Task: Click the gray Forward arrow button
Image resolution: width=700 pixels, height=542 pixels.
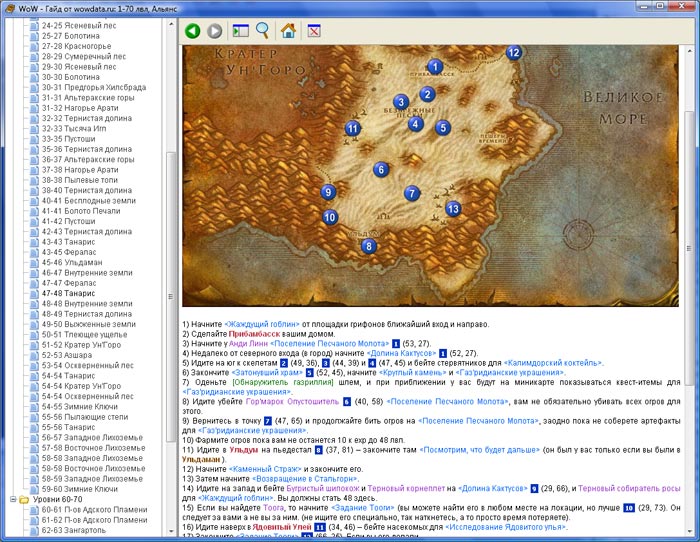Action: (215, 31)
